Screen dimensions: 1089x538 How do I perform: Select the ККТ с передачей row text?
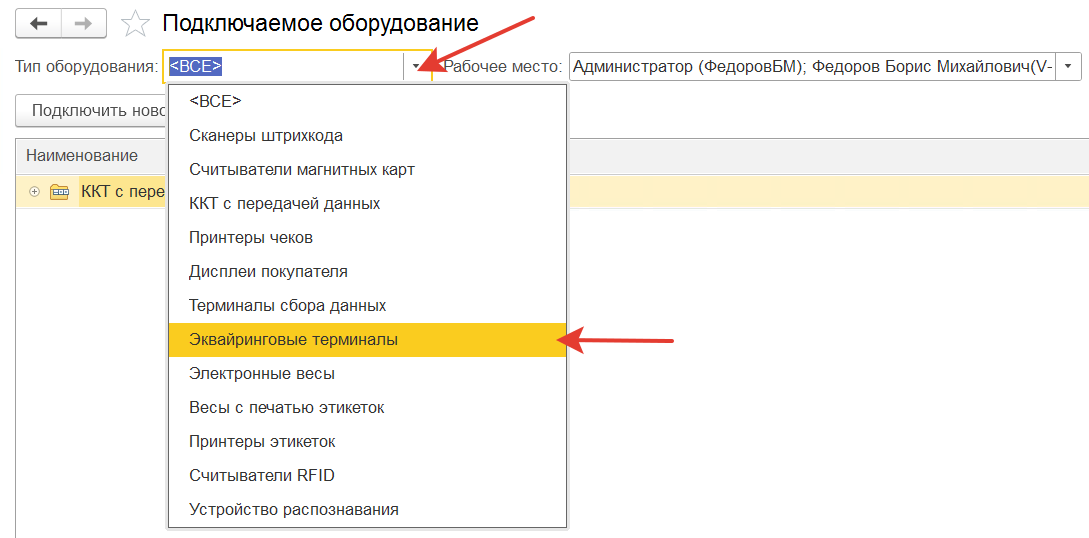pos(122,192)
